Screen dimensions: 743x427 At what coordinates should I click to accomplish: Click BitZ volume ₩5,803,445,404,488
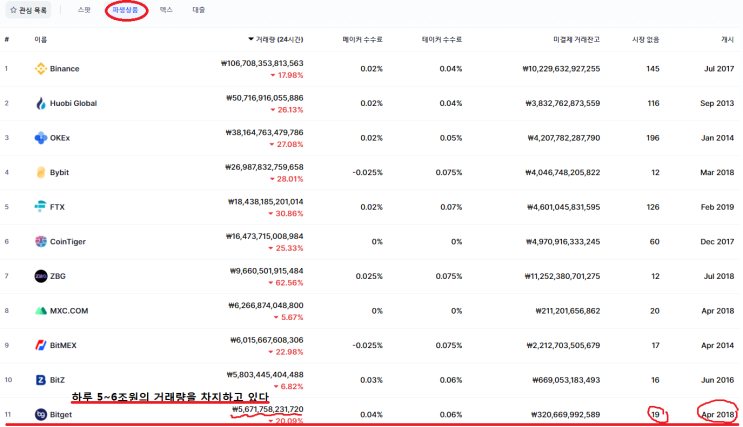[265, 374]
